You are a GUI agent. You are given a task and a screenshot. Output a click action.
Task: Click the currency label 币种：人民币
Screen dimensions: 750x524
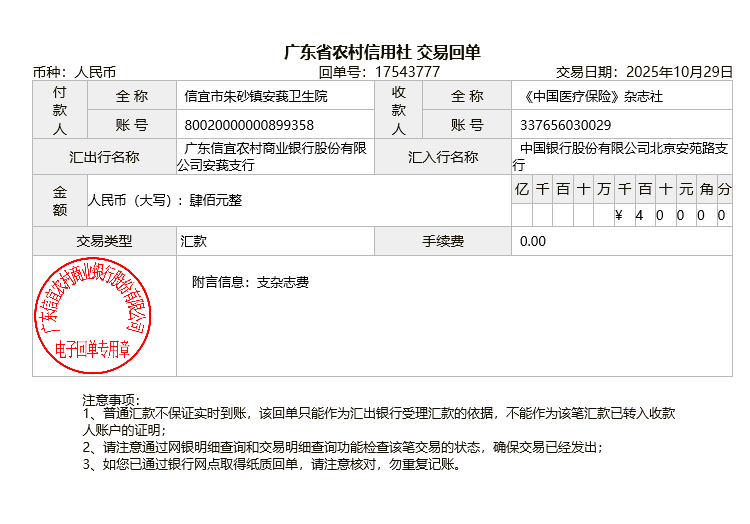point(75,72)
